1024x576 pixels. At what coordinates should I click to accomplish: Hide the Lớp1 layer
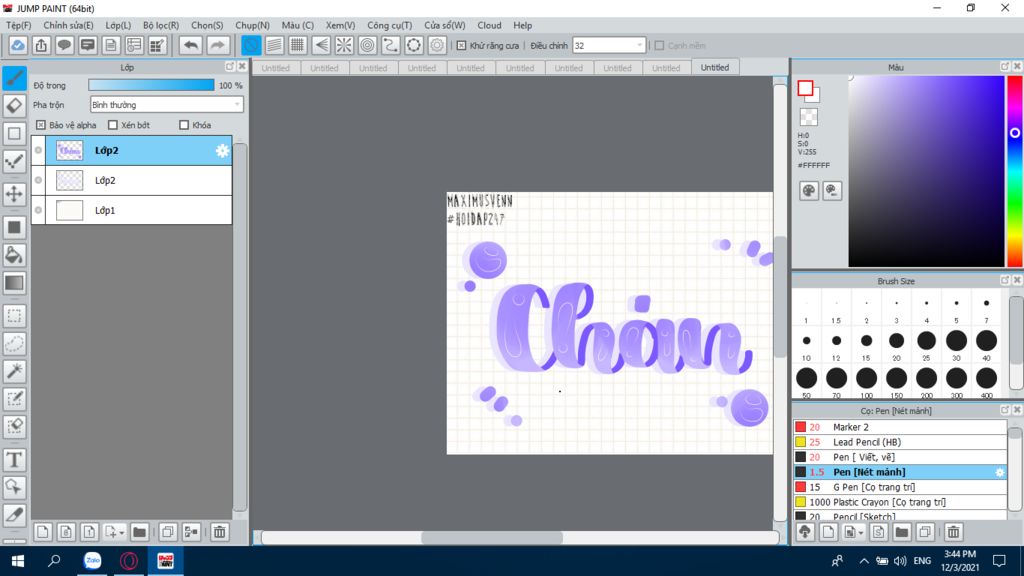point(39,210)
